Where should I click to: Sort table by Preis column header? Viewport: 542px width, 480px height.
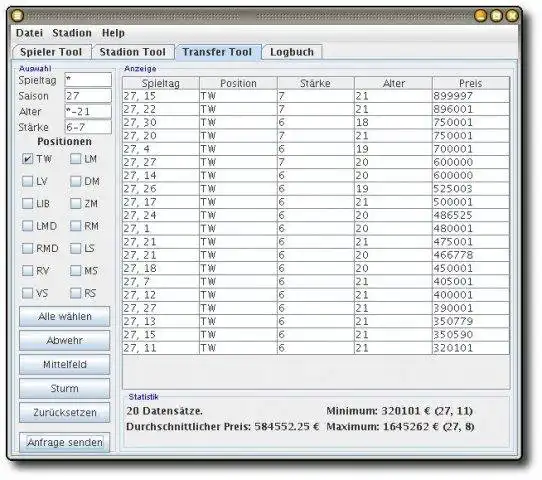click(471, 83)
